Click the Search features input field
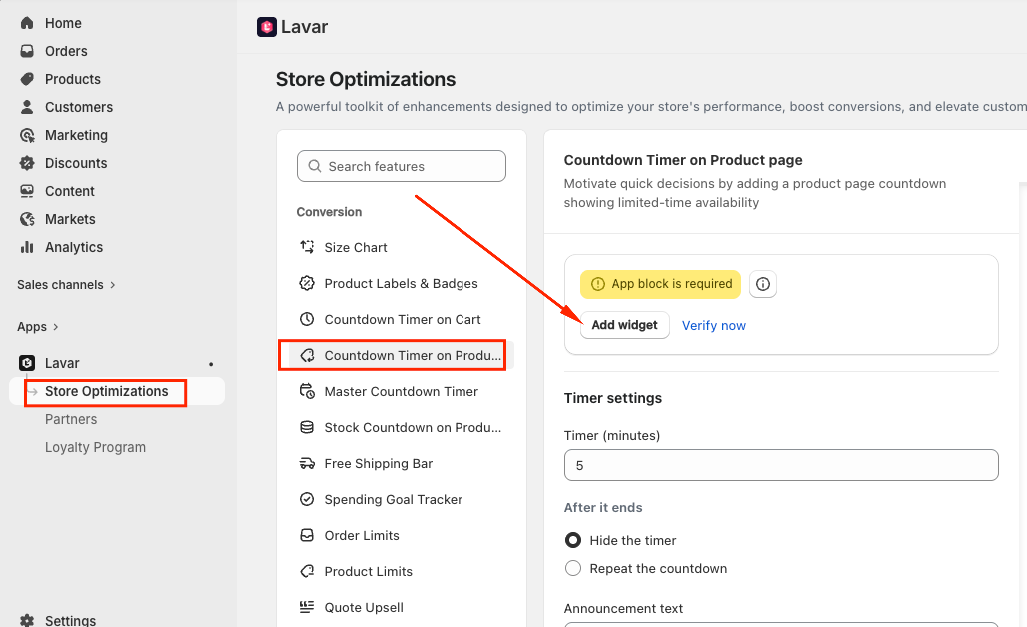This screenshot has width=1027, height=627. pos(401,166)
